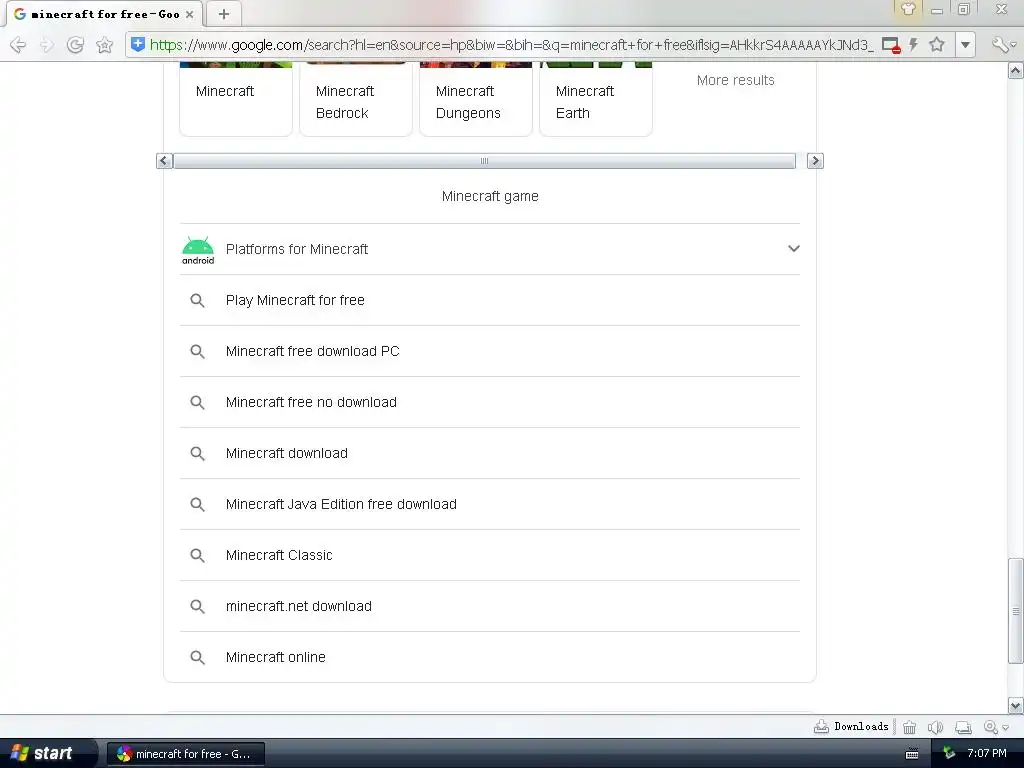
Task: Search 'Minecraft Classic' suggestion
Action: (x=490, y=555)
